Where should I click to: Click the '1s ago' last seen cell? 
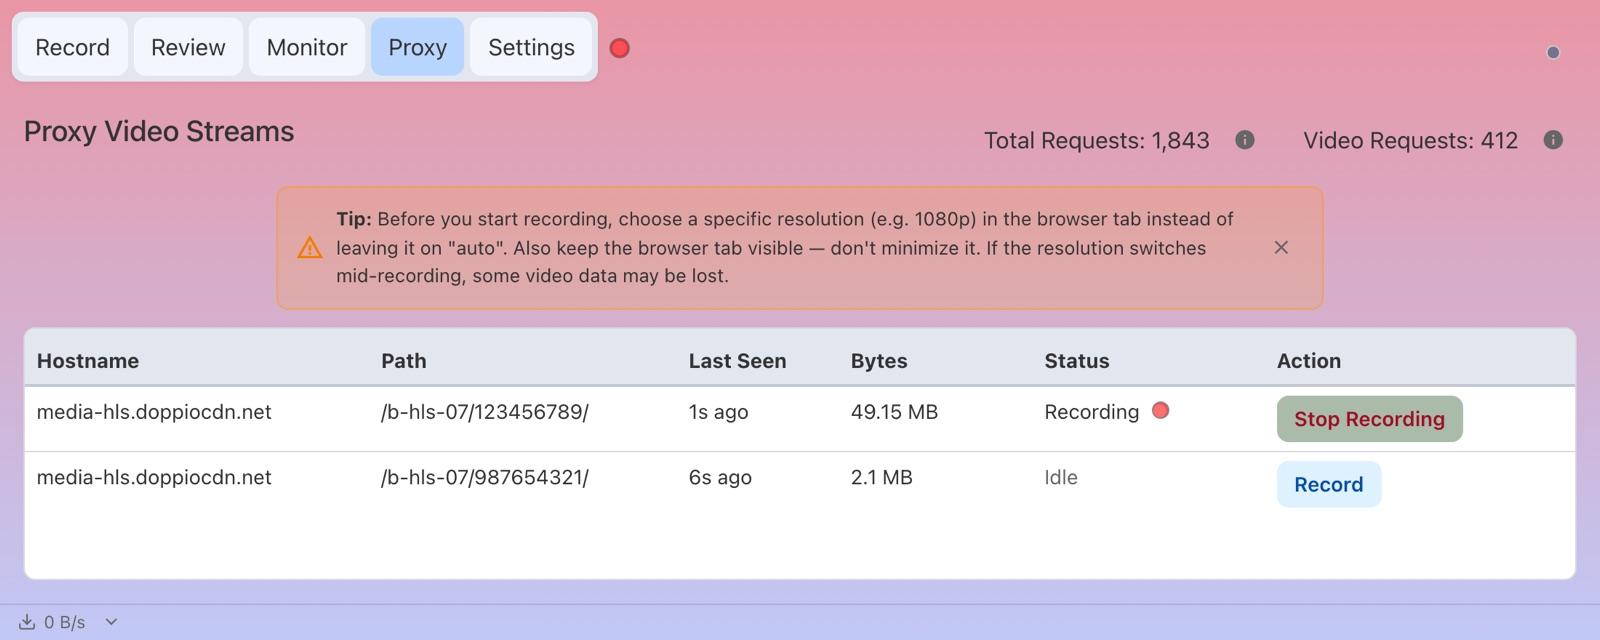718,412
